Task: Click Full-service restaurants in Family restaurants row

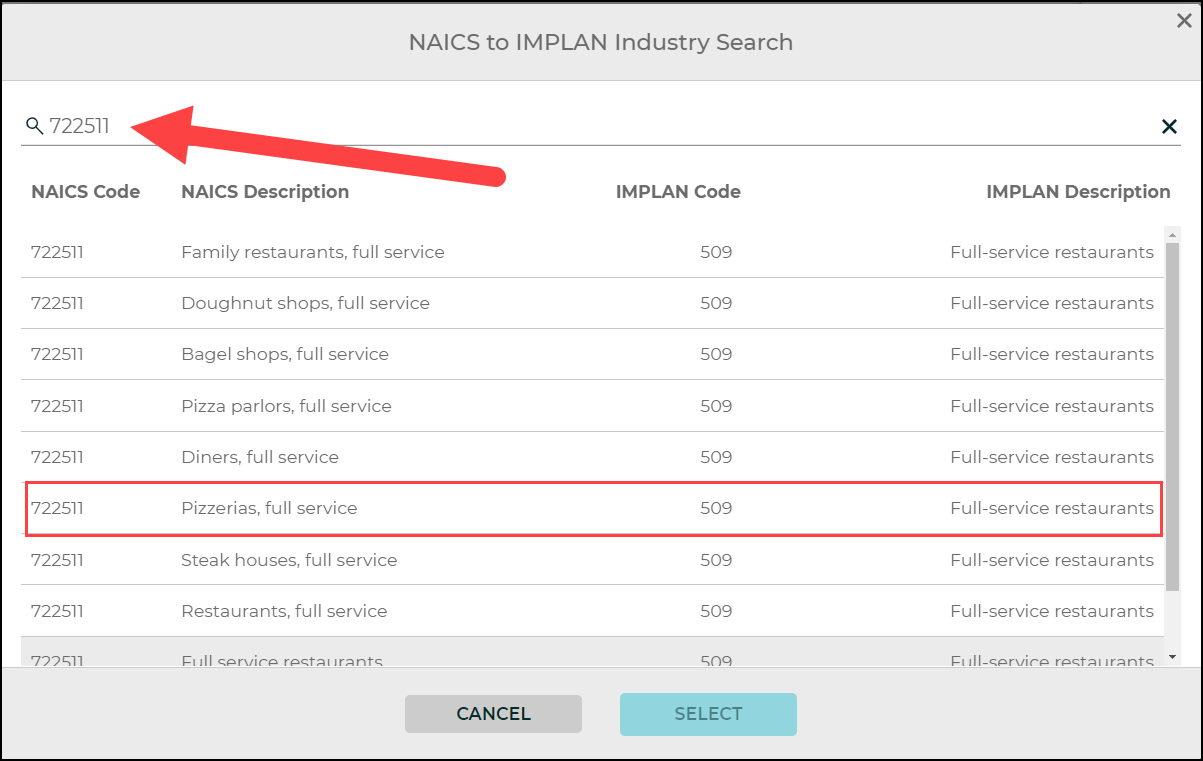Action: click(1052, 252)
